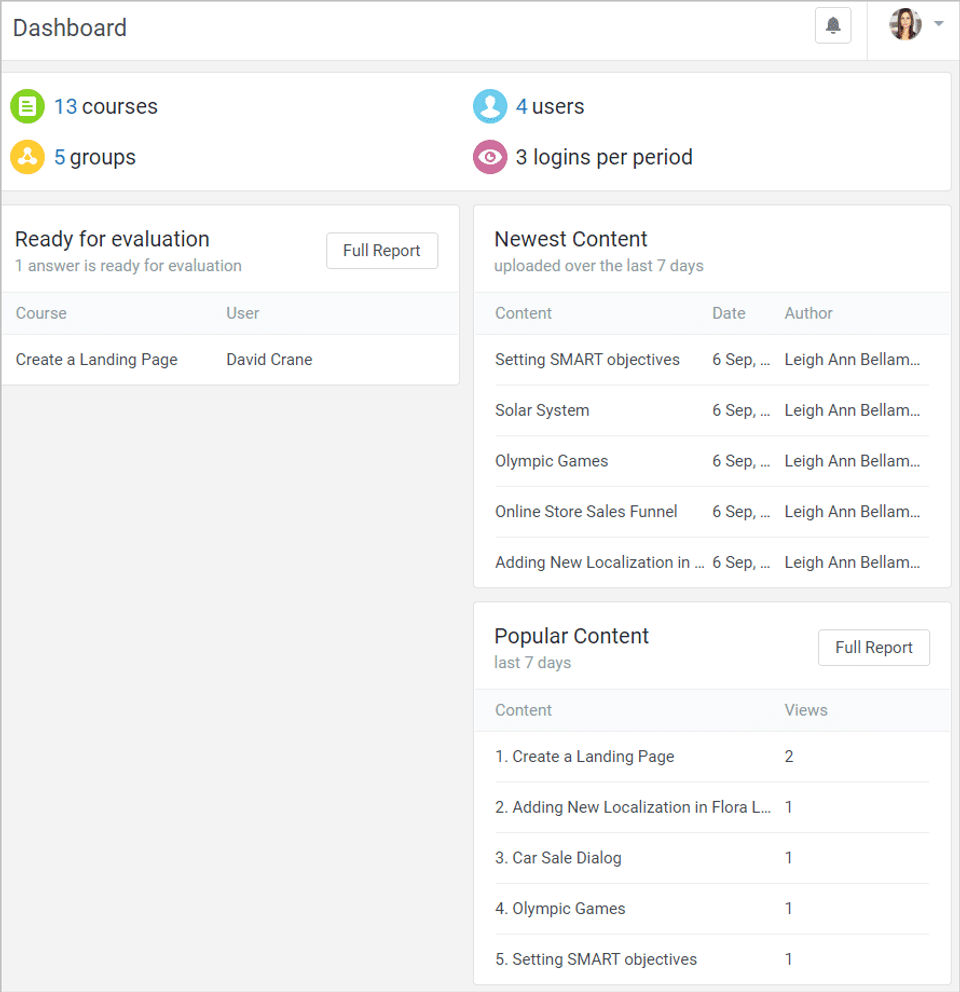Open Full Report for Ready for evaluation

tap(382, 251)
